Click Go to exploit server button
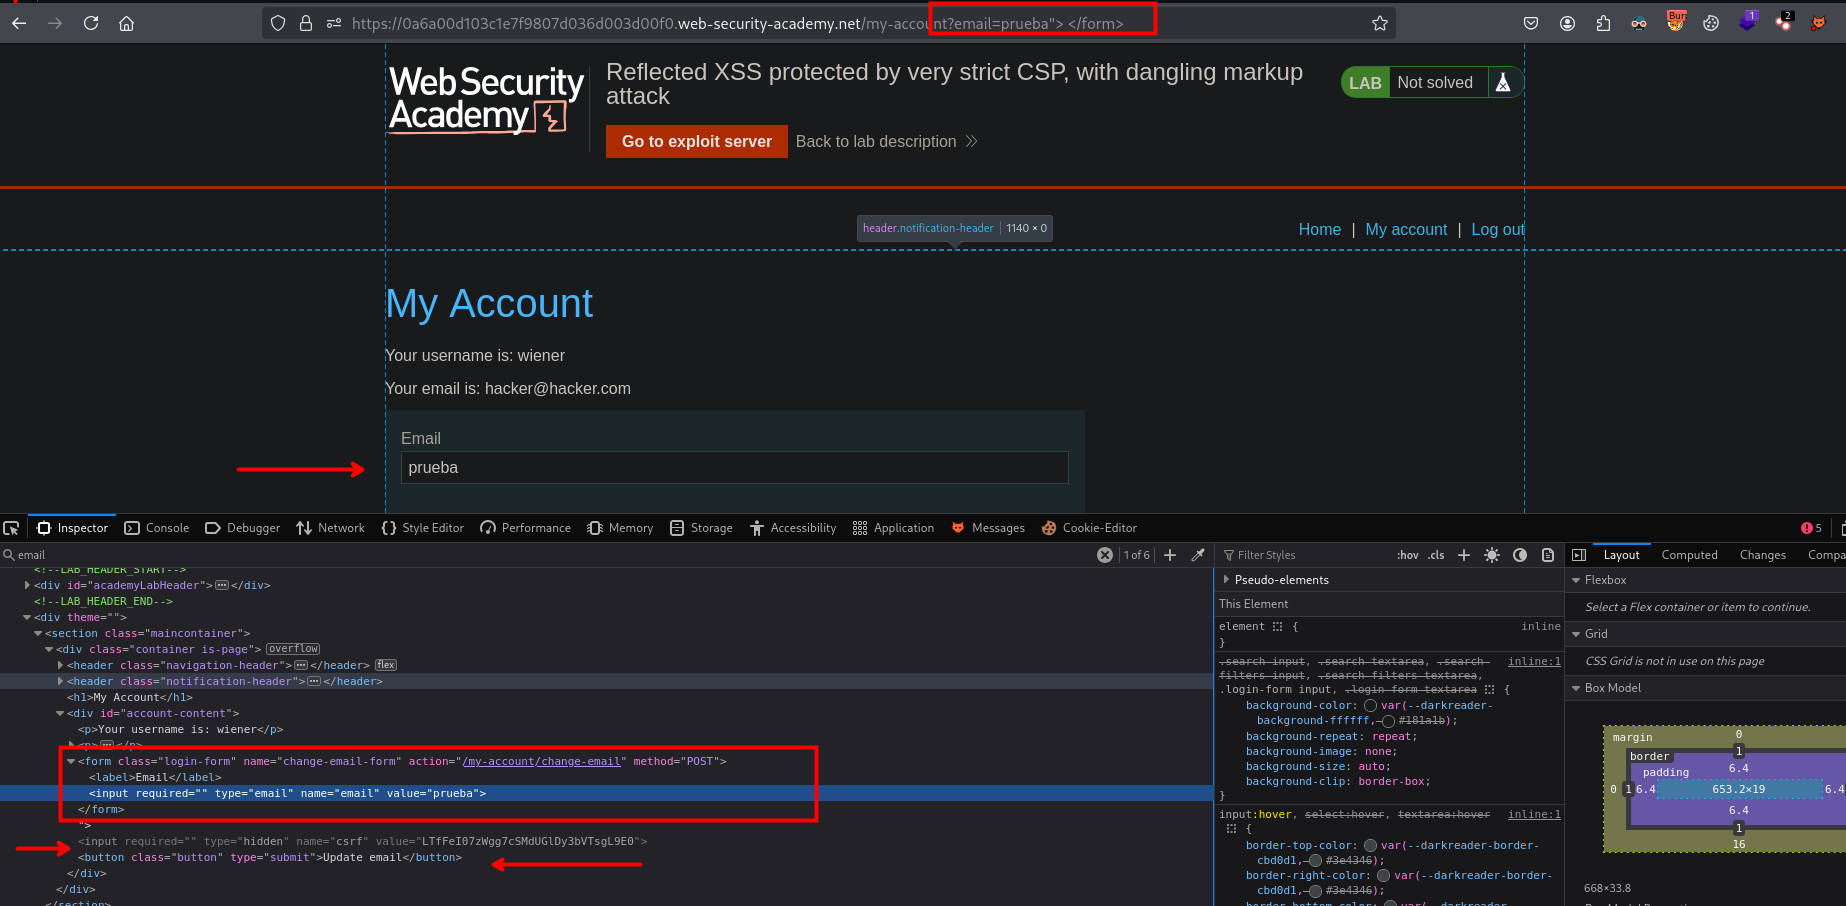Image resolution: width=1846 pixels, height=906 pixels. tap(697, 142)
